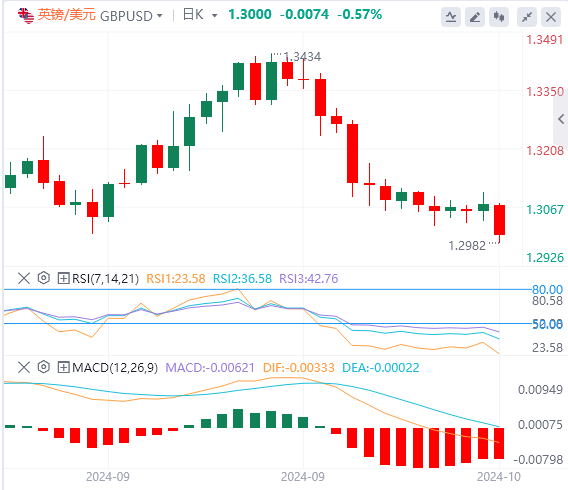Click 1.2926 on price axis
Screen dimensions: 568x490
(x=545, y=258)
